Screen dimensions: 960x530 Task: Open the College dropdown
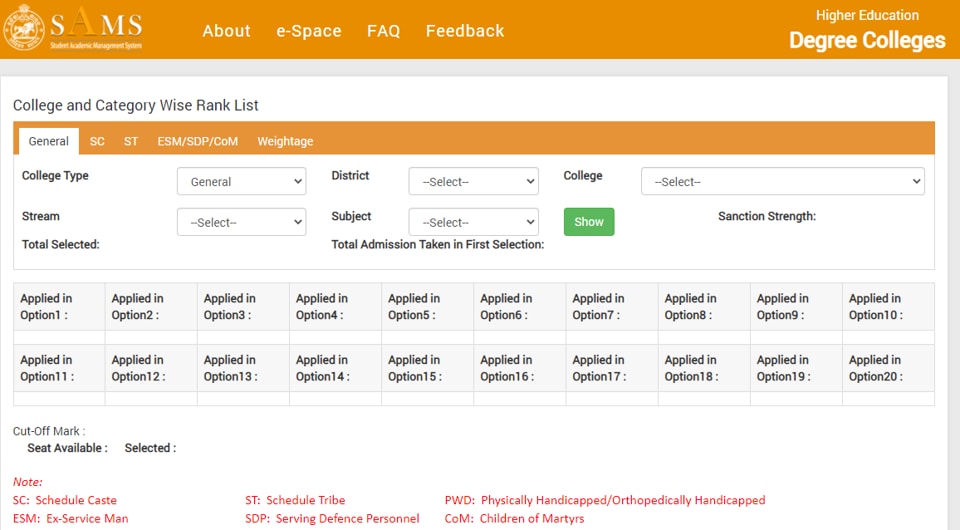pyautogui.click(x=782, y=182)
